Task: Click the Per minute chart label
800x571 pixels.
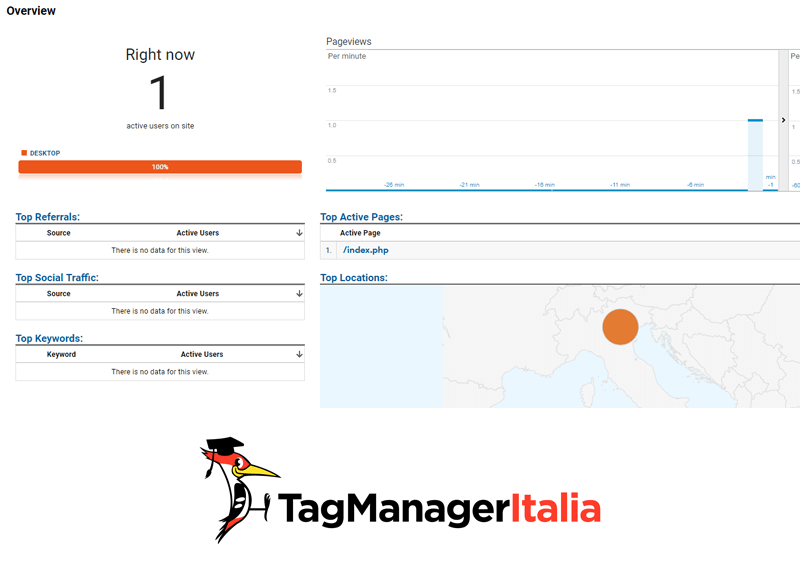Action: [x=347, y=56]
